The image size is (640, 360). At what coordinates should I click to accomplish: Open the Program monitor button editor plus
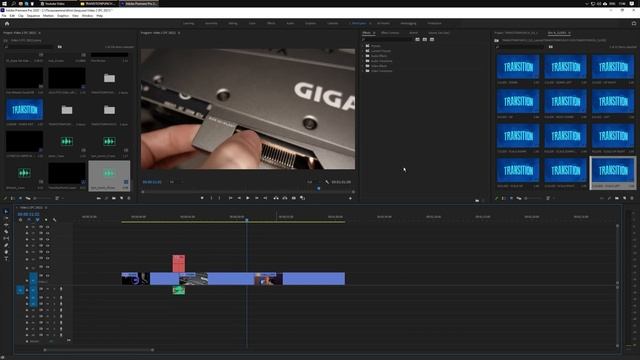click(x=350, y=198)
